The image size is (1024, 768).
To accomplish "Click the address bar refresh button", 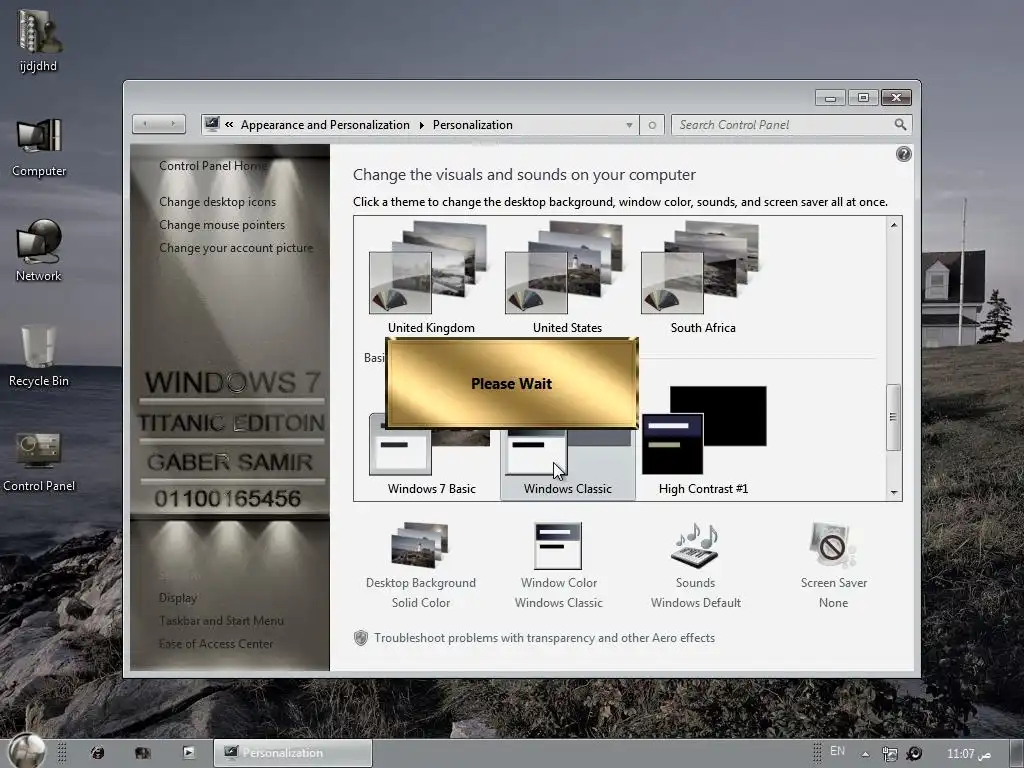I will coord(652,125).
